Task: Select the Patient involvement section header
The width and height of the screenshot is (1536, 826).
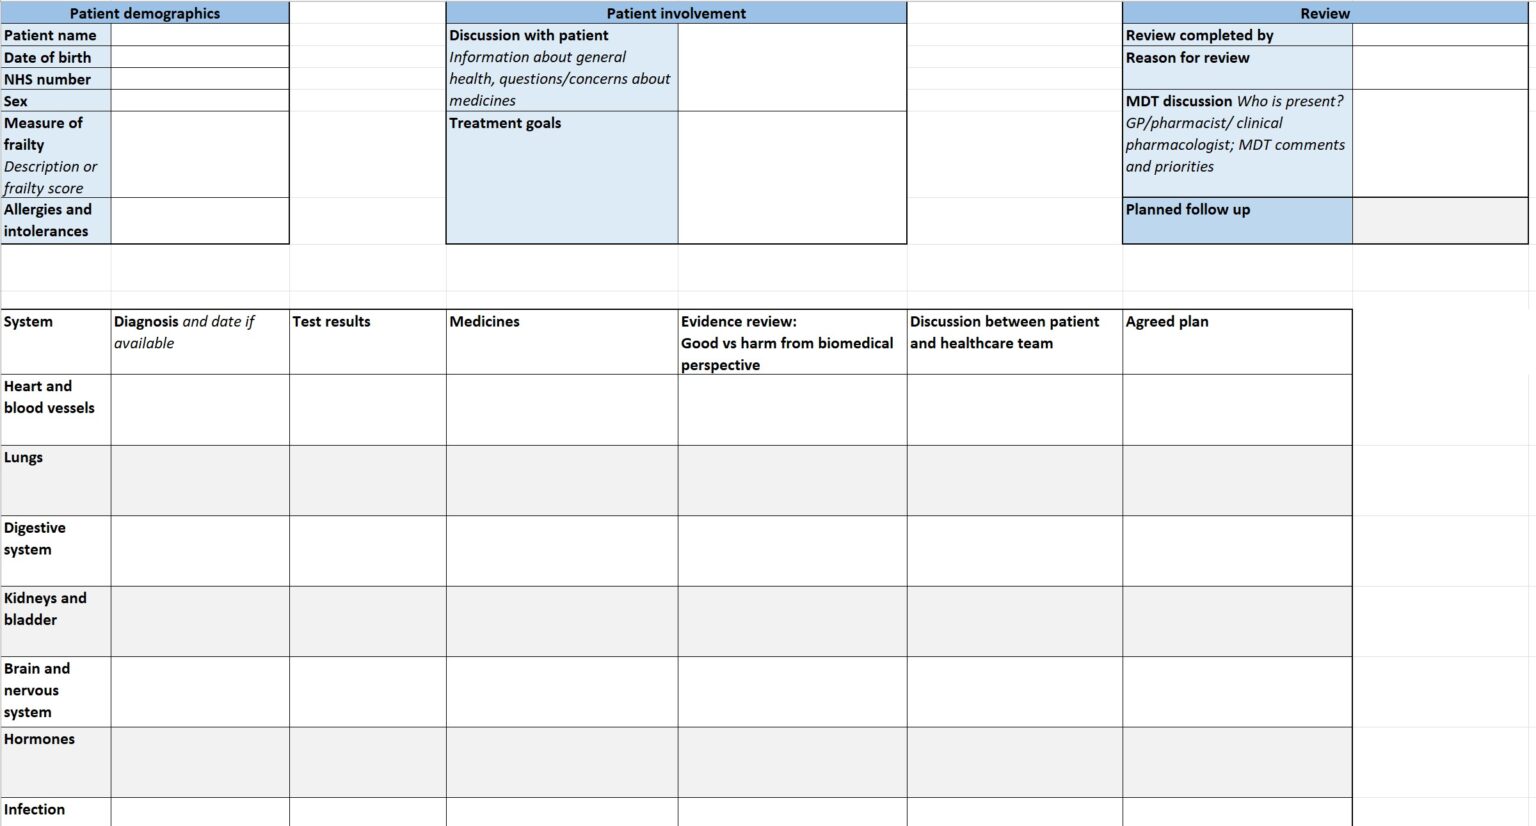Action: [x=676, y=13]
